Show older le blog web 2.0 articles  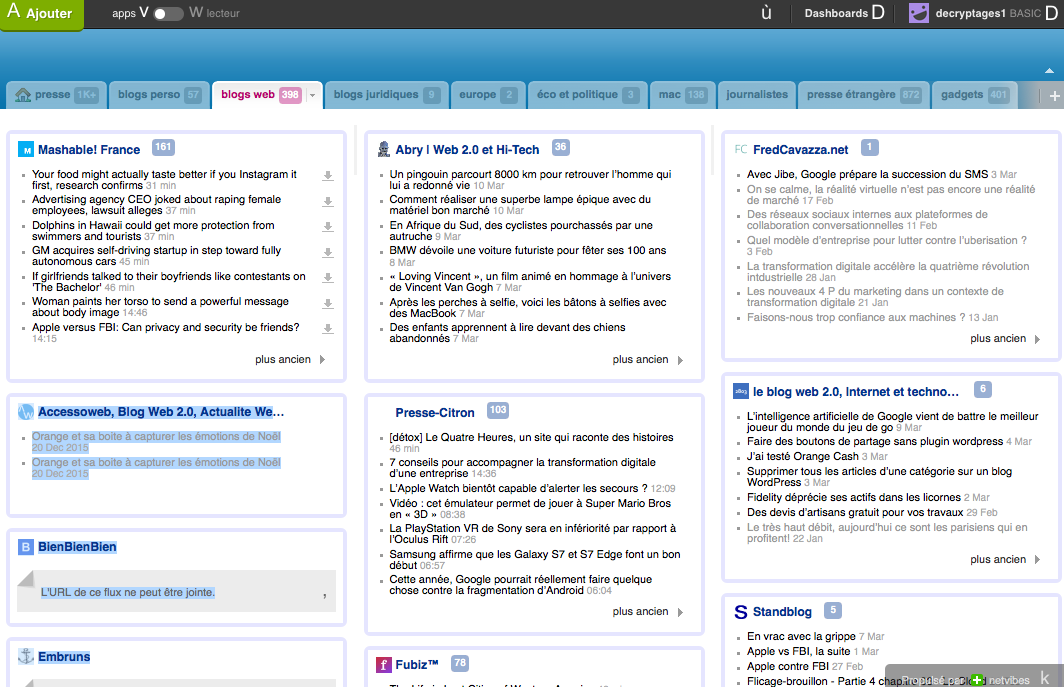1006,559
